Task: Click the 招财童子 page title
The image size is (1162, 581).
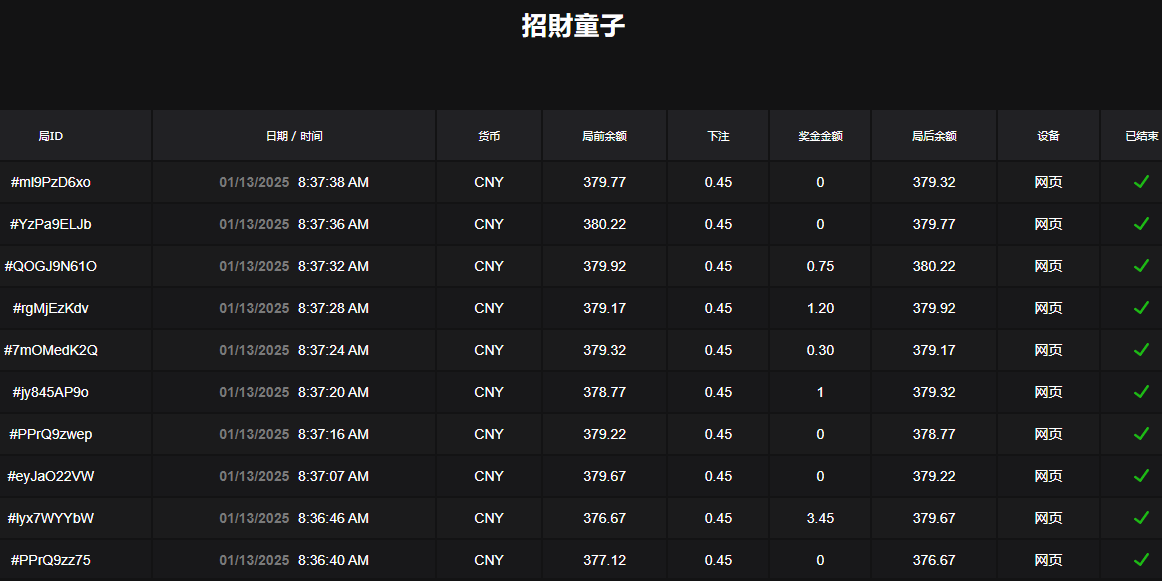Action: (572, 26)
